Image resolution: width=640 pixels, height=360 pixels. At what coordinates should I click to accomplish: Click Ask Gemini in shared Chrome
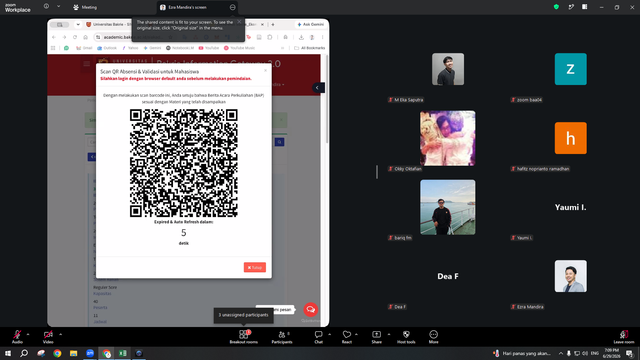pyautogui.click(x=311, y=24)
